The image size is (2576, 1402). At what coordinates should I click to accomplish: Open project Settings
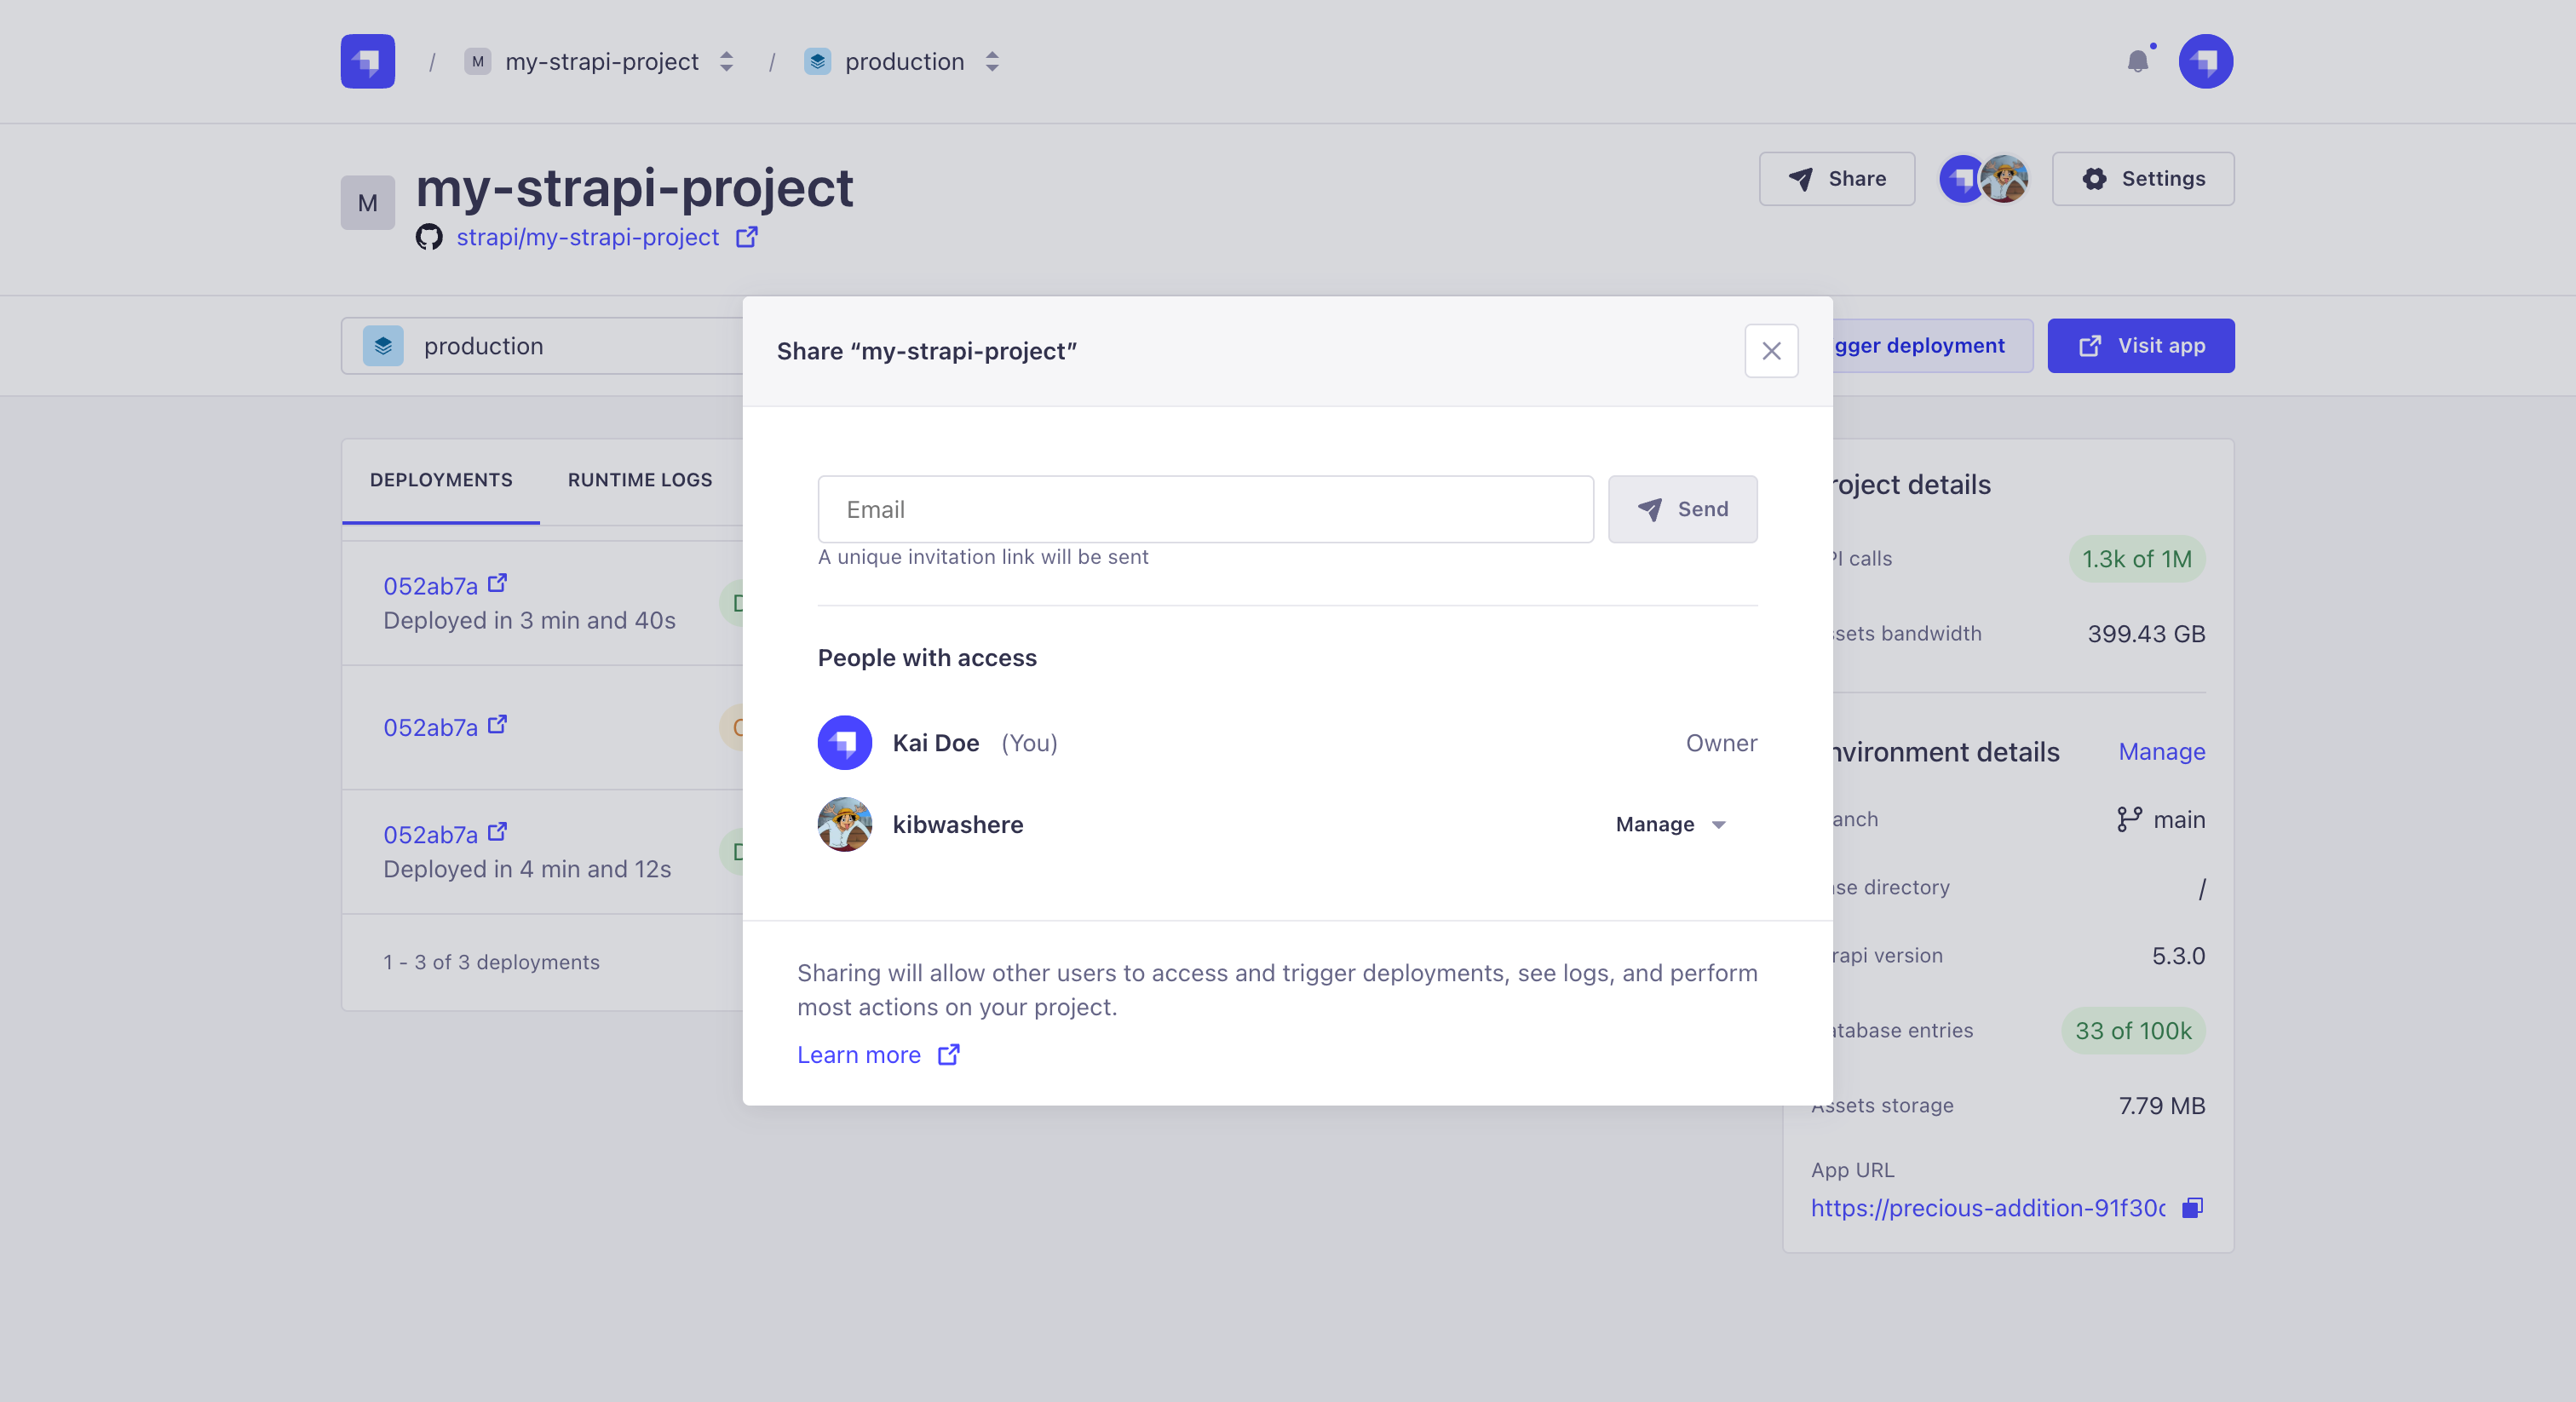[2142, 178]
